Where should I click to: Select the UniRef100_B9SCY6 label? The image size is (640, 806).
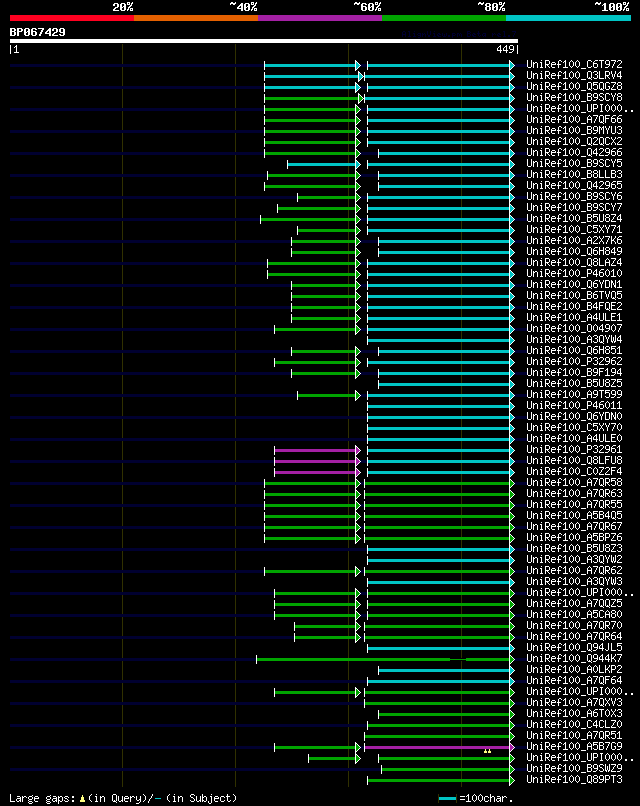[x=574, y=196]
